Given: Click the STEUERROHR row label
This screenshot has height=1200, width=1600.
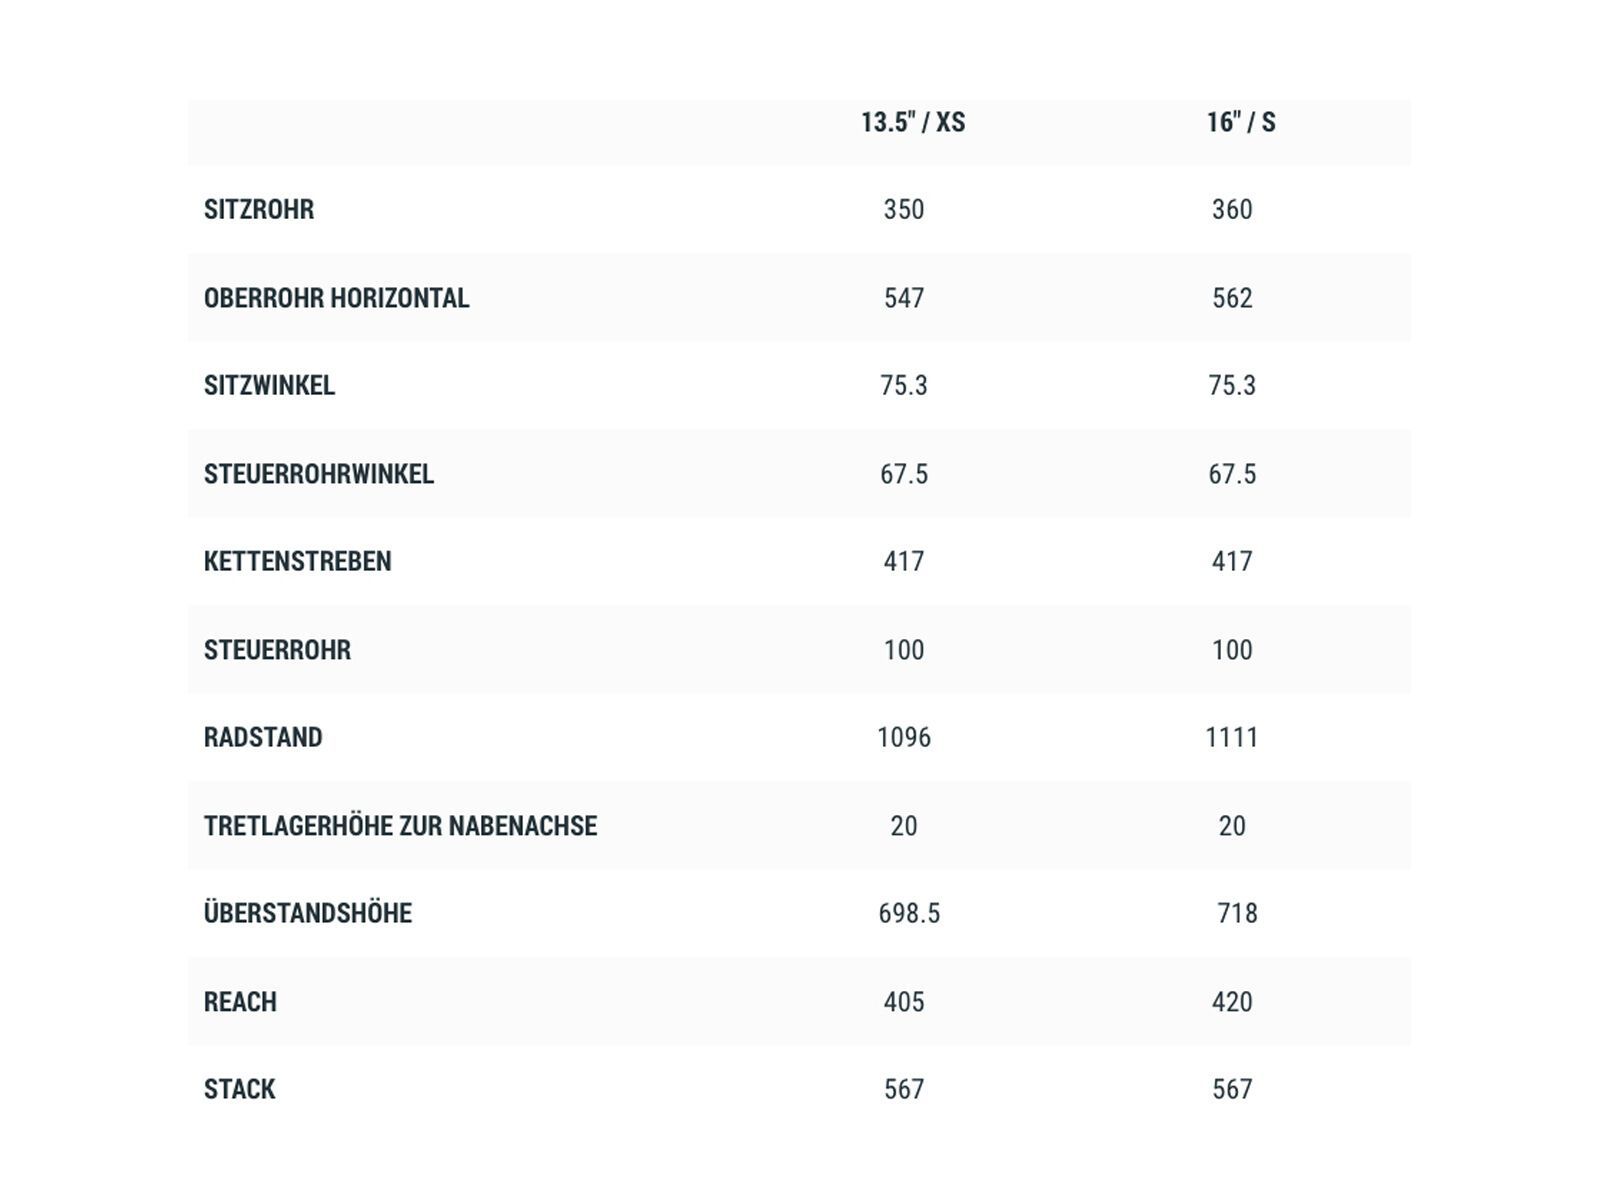Looking at the screenshot, I should [x=277, y=650].
